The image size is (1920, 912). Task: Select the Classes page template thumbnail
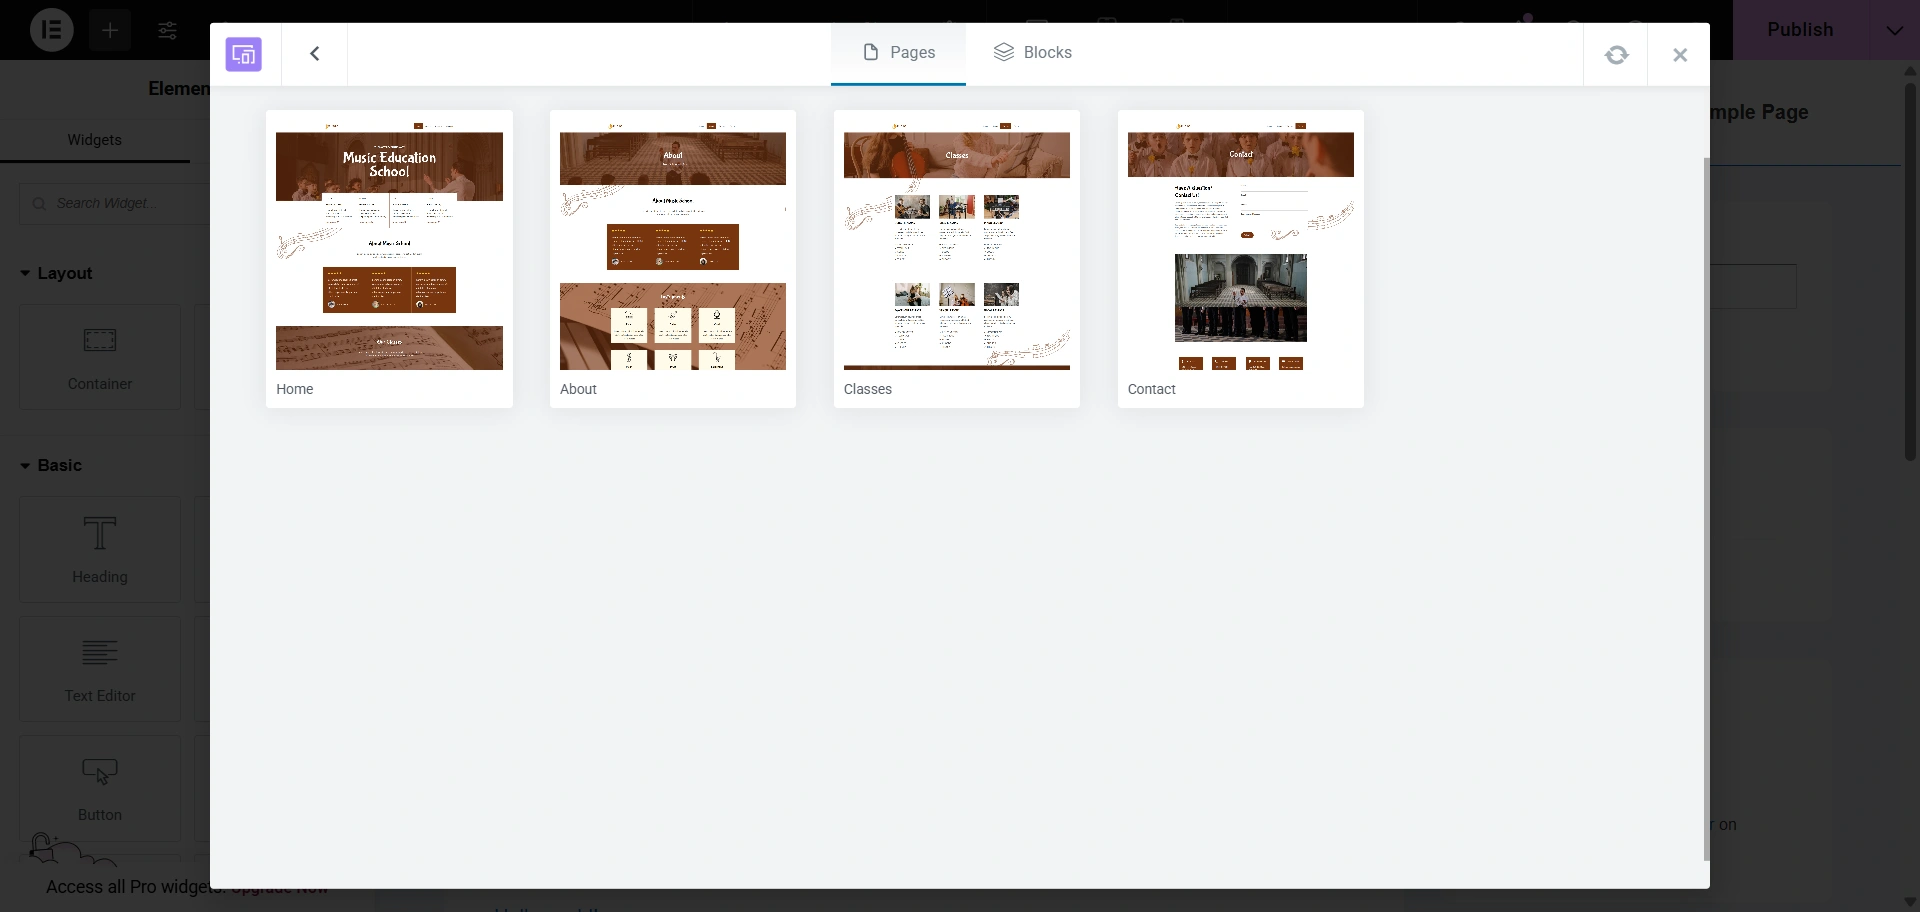[x=957, y=246]
